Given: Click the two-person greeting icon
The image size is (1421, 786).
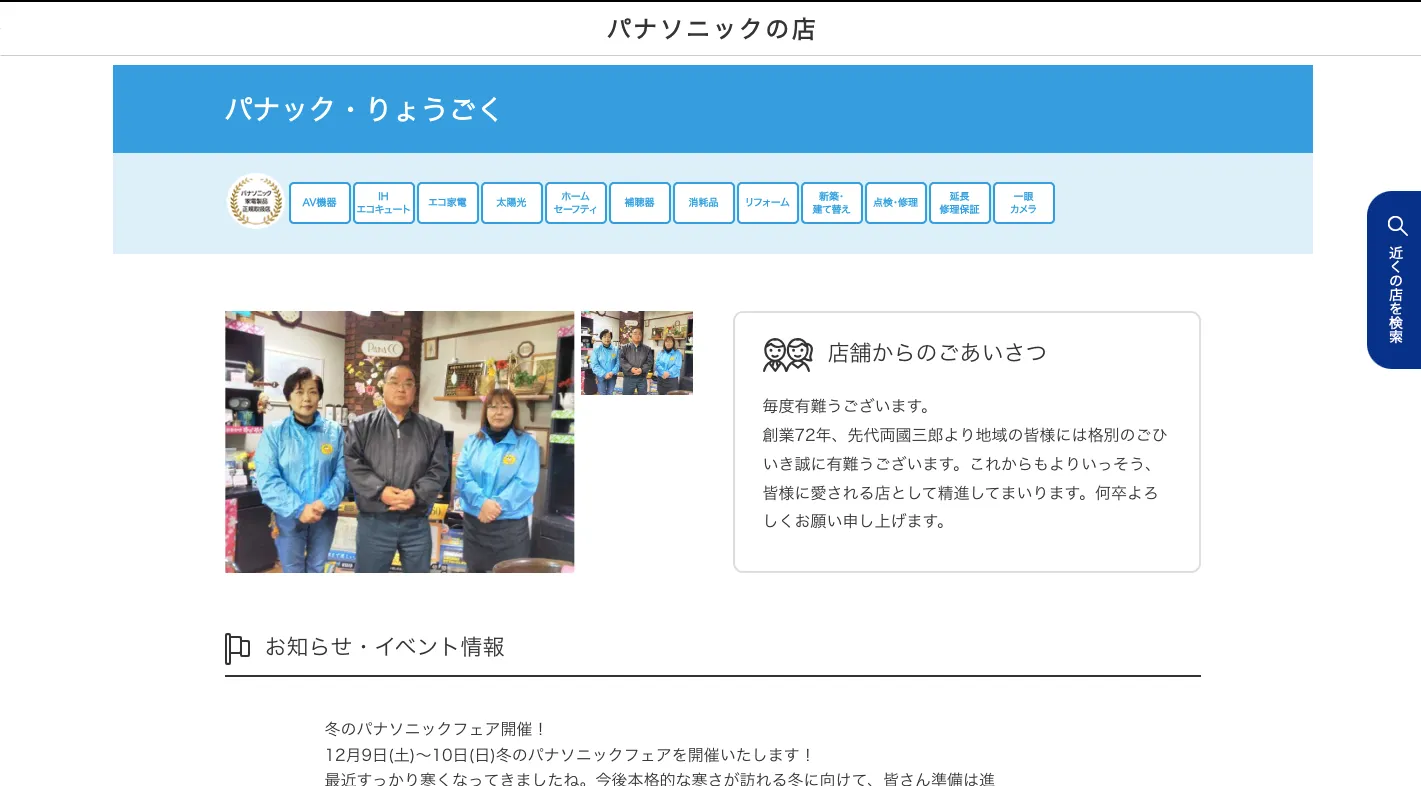Looking at the screenshot, I should pyautogui.click(x=787, y=354).
